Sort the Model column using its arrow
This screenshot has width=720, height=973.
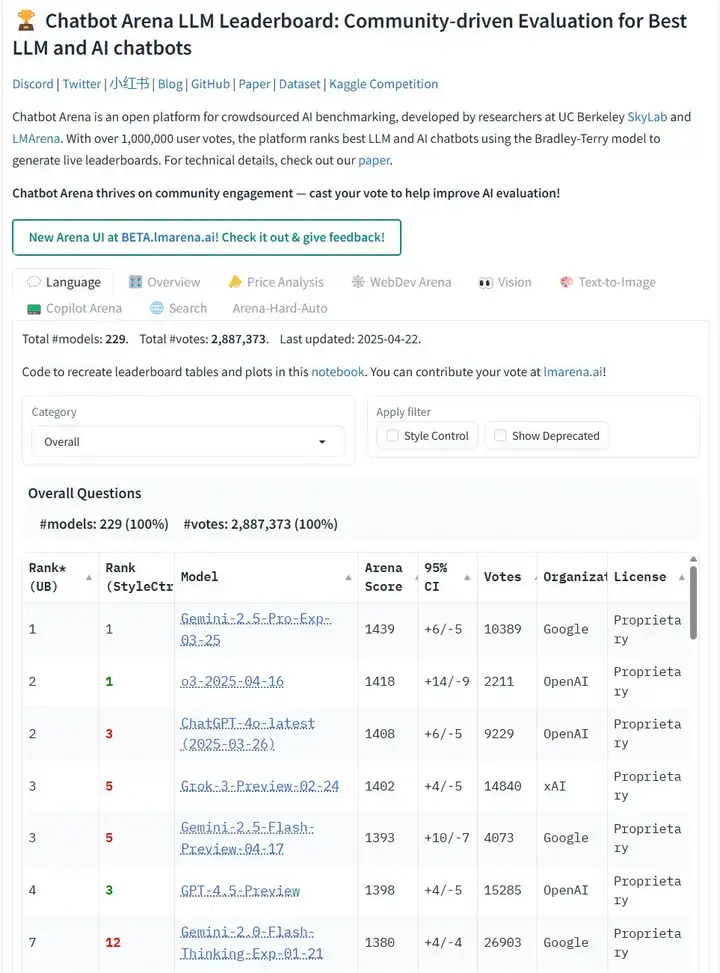coord(348,577)
